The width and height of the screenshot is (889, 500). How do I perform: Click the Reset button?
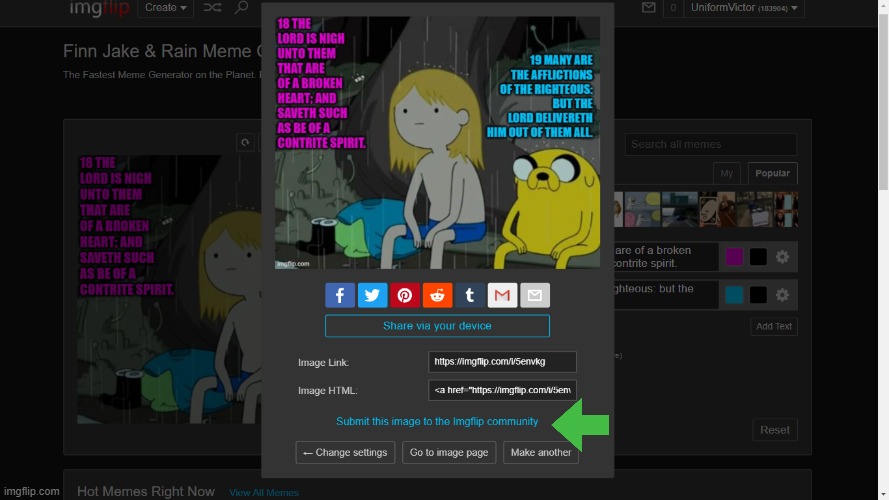pos(774,430)
